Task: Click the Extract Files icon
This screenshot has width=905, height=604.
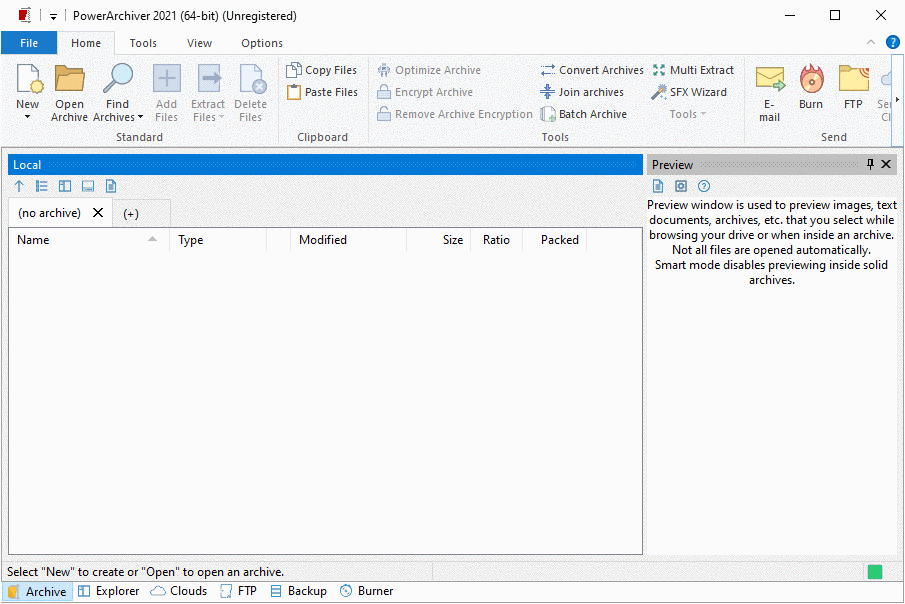Action: pyautogui.click(x=208, y=79)
